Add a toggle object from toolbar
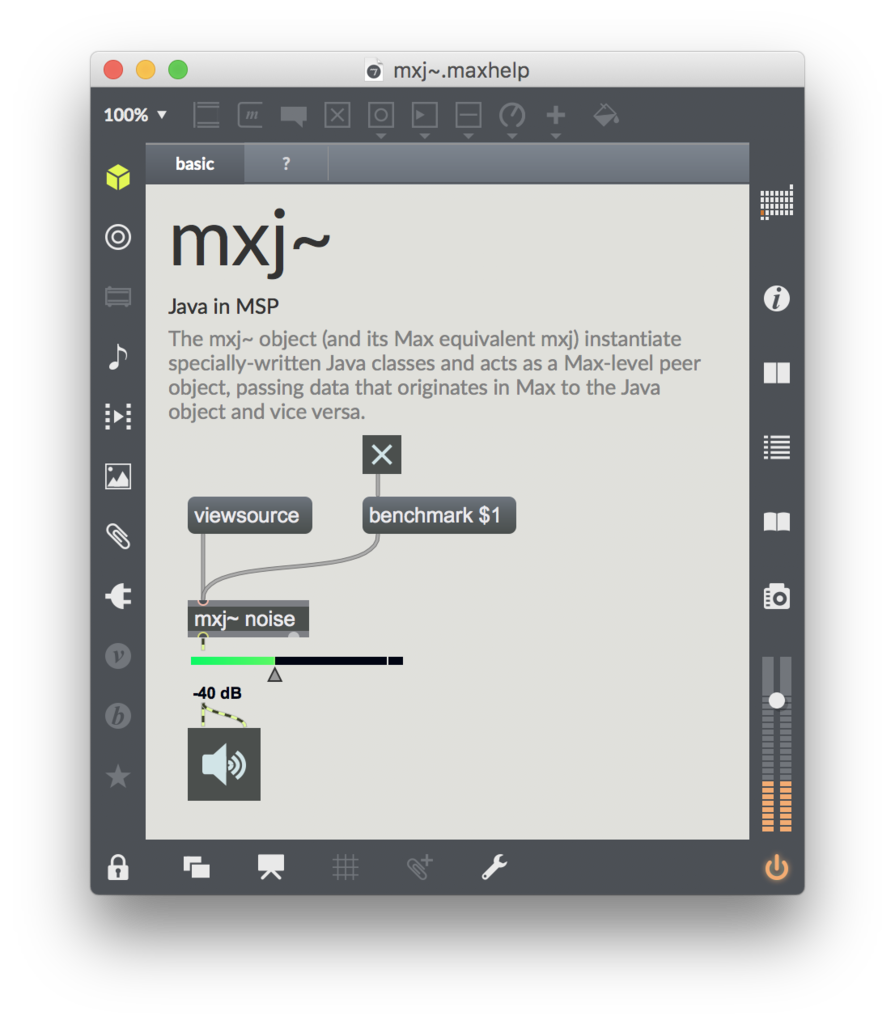 (x=337, y=116)
